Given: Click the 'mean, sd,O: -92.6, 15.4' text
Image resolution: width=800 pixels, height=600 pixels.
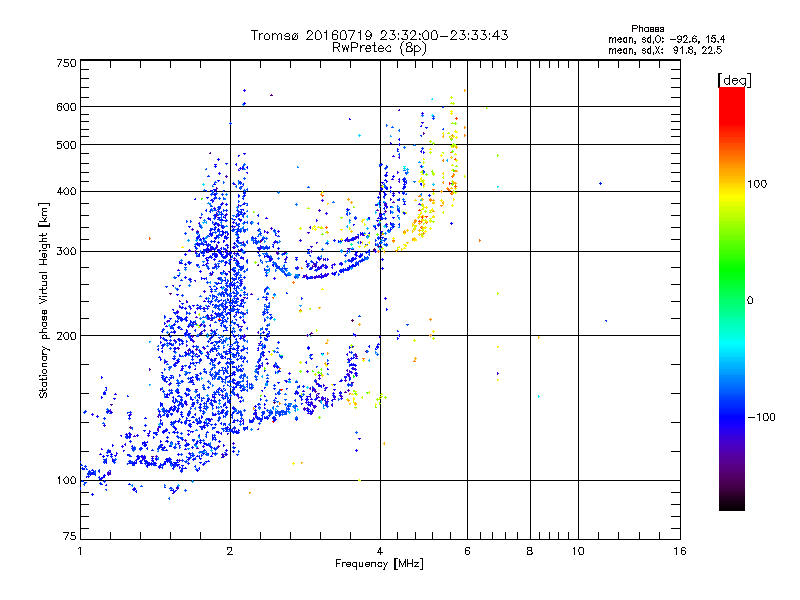Looking at the screenshot, I should (666, 39).
